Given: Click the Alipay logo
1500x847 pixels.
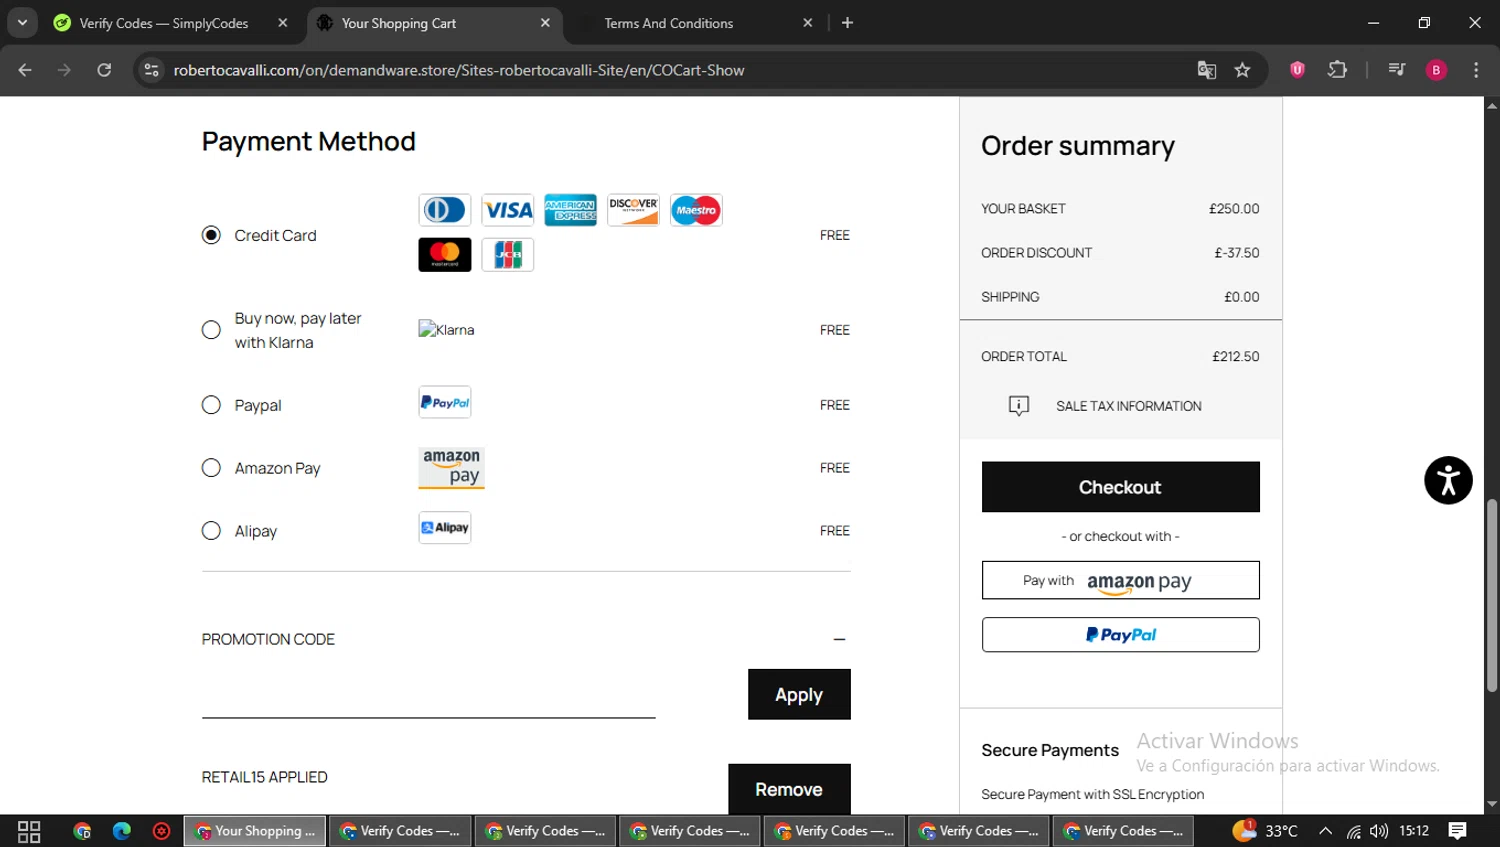Looking at the screenshot, I should pyautogui.click(x=445, y=528).
